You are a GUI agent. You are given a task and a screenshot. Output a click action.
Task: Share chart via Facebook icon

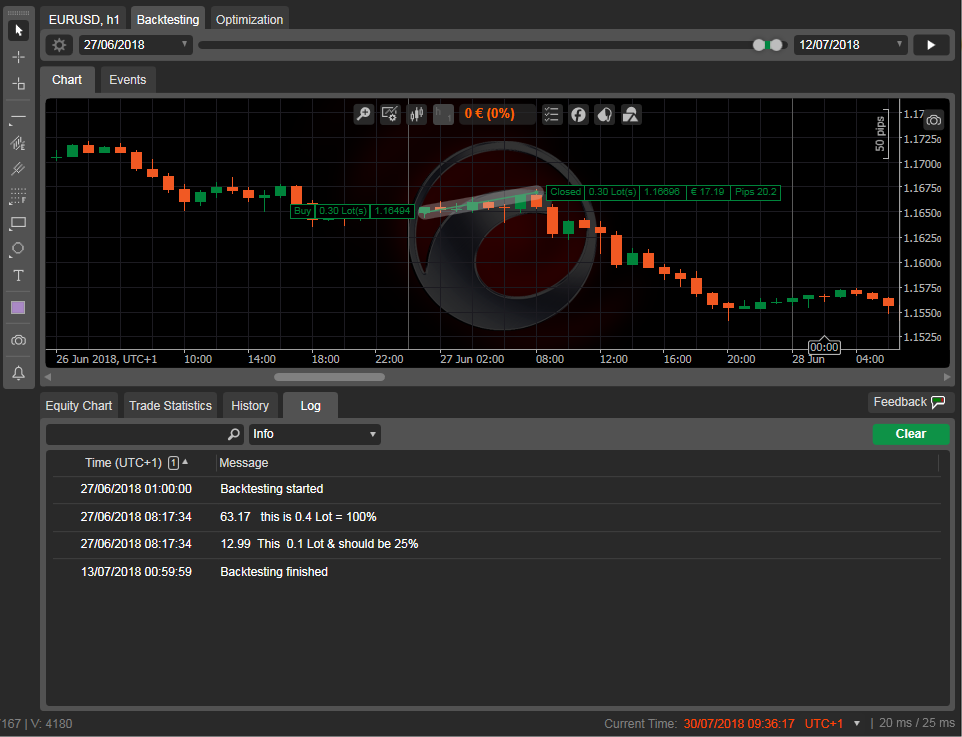578,114
